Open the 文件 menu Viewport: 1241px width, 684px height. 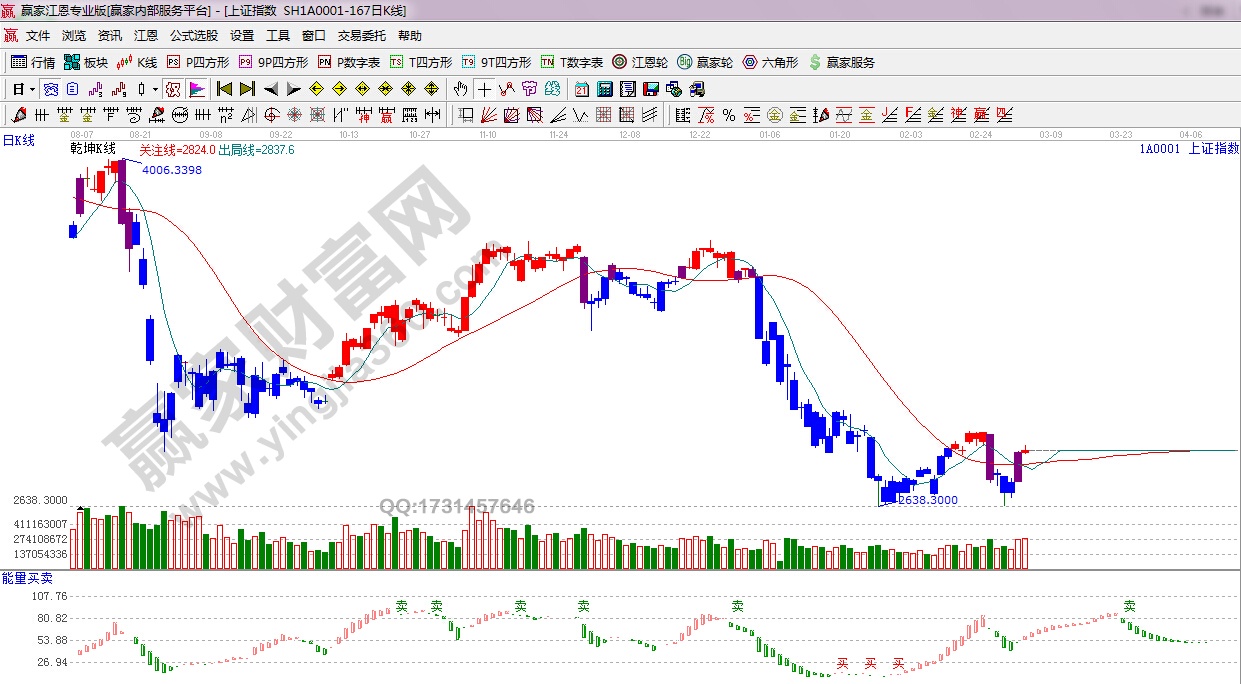[38, 35]
